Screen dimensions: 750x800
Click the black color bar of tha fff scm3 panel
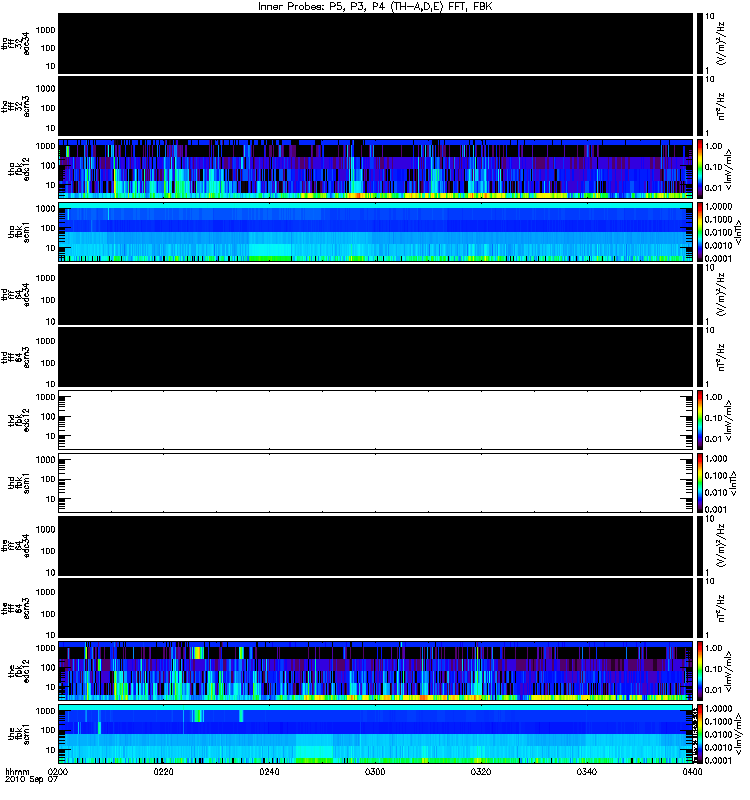pos(700,106)
